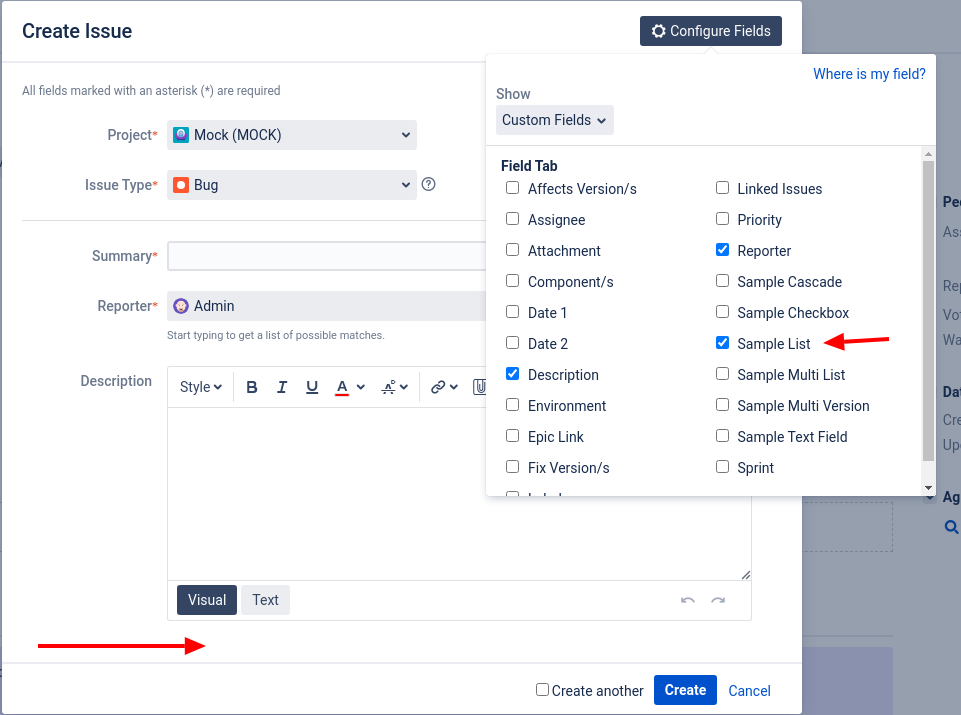Tick the Sample Checkbox field
Viewport: 961px width, 715px height.
pos(723,311)
